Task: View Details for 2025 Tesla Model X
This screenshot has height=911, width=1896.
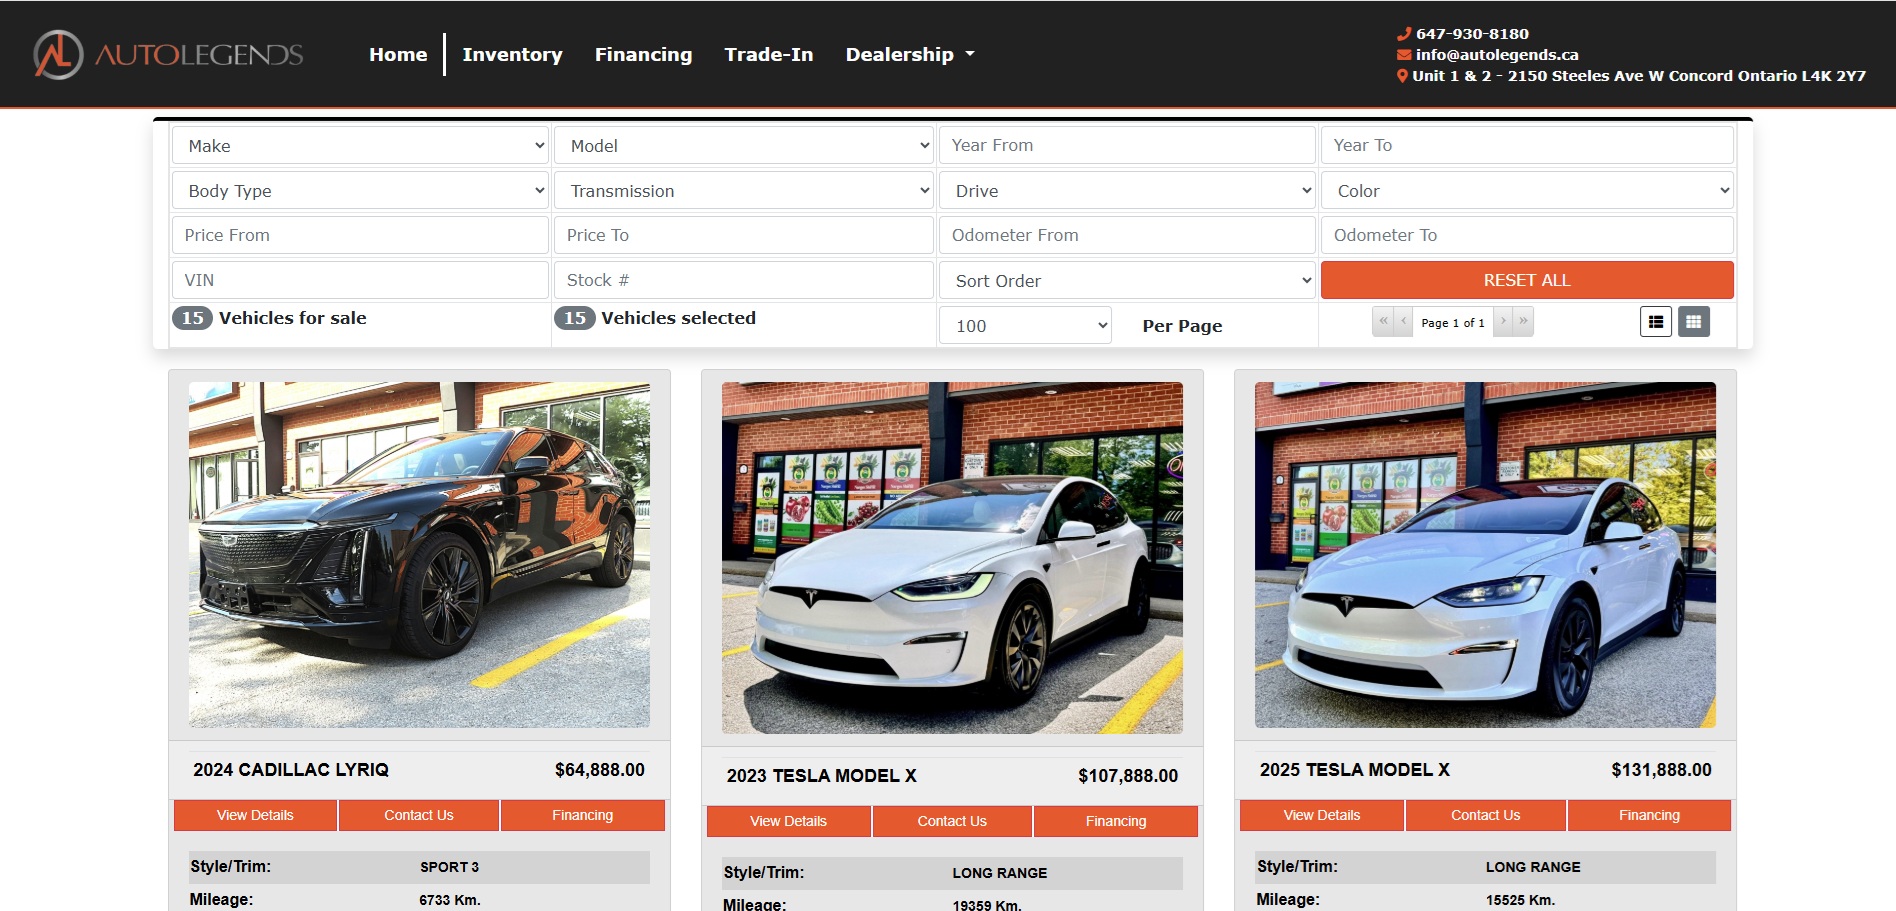Action: (x=1322, y=815)
